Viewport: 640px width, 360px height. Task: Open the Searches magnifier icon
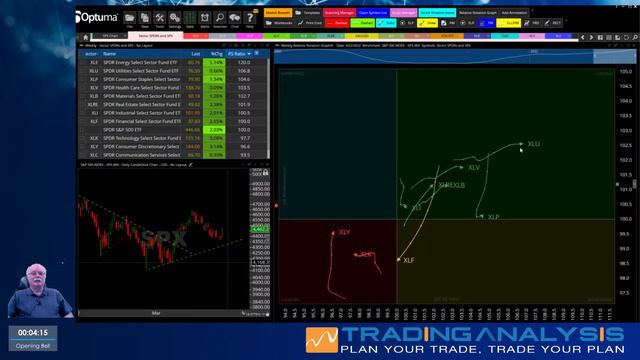[220, 19]
